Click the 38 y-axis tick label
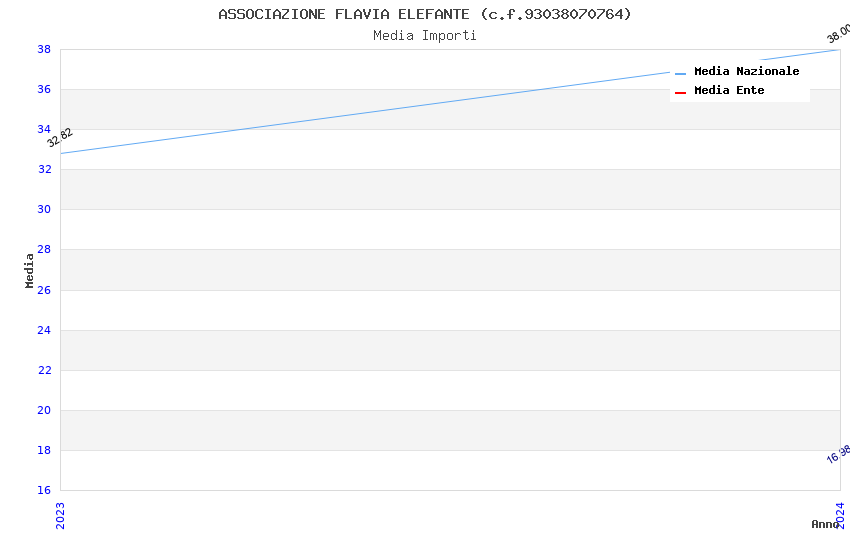Screen dimensions: 850x550 (x=44, y=49)
